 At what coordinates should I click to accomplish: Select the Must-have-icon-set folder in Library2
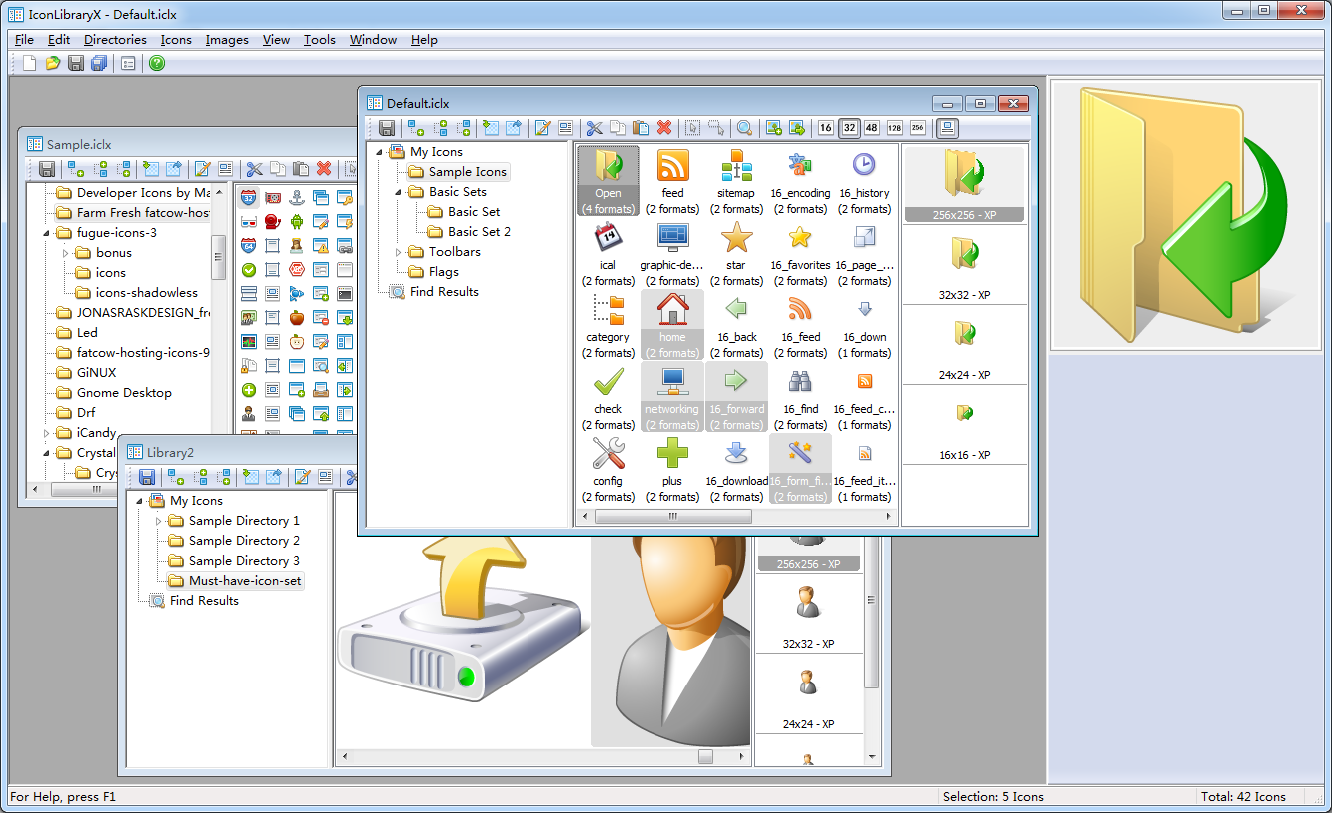pos(246,580)
